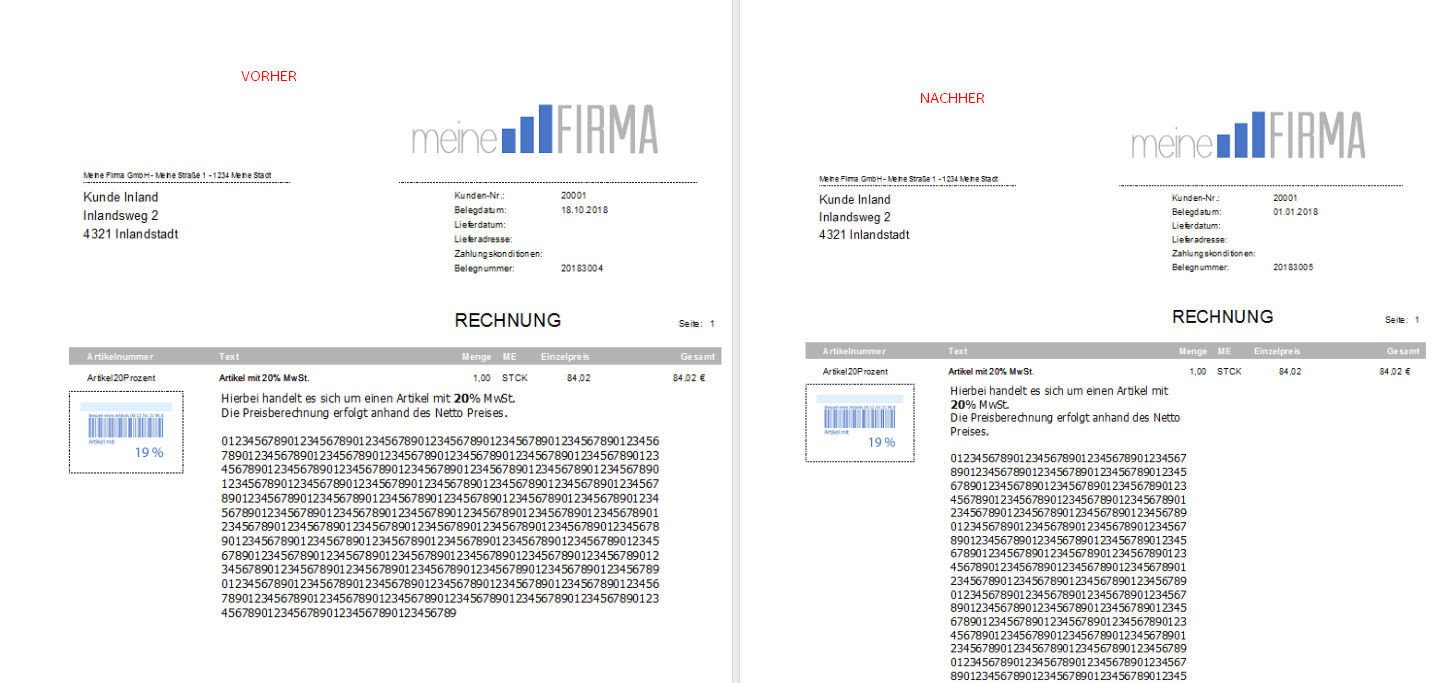Click the RECHNUNG heading in the right document
The image size is (1452, 683).
[x=1222, y=317]
